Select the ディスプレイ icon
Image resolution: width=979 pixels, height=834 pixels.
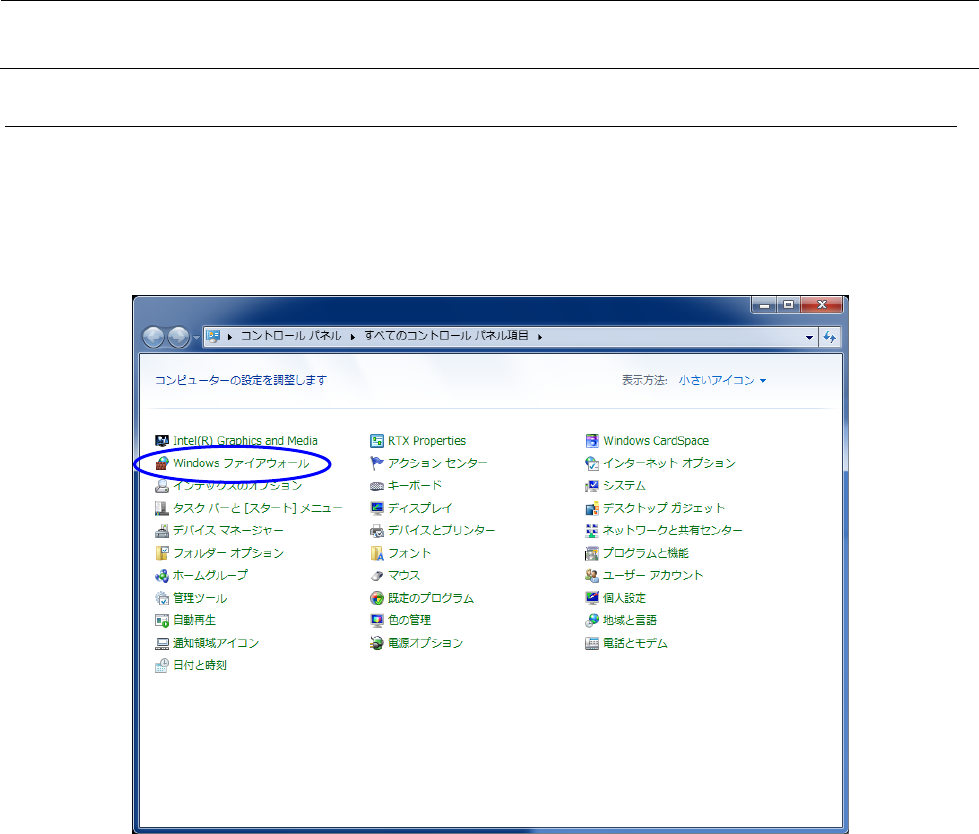[376, 508]
